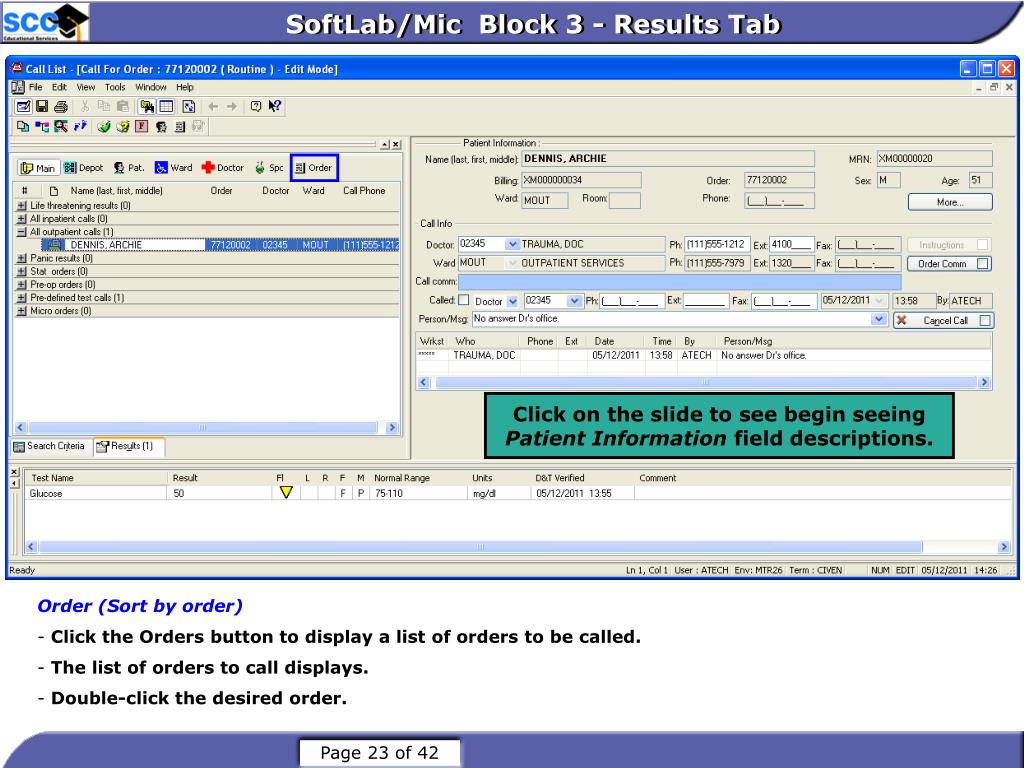Viewport: 1024px width, 768px height.
Task: Save using the floppy disk icon
Action: click(42, 106)
